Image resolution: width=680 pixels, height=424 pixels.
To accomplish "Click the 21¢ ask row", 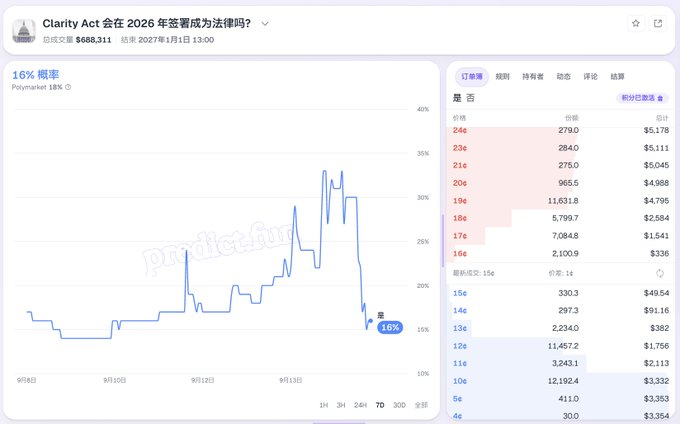I will point(560,165).
